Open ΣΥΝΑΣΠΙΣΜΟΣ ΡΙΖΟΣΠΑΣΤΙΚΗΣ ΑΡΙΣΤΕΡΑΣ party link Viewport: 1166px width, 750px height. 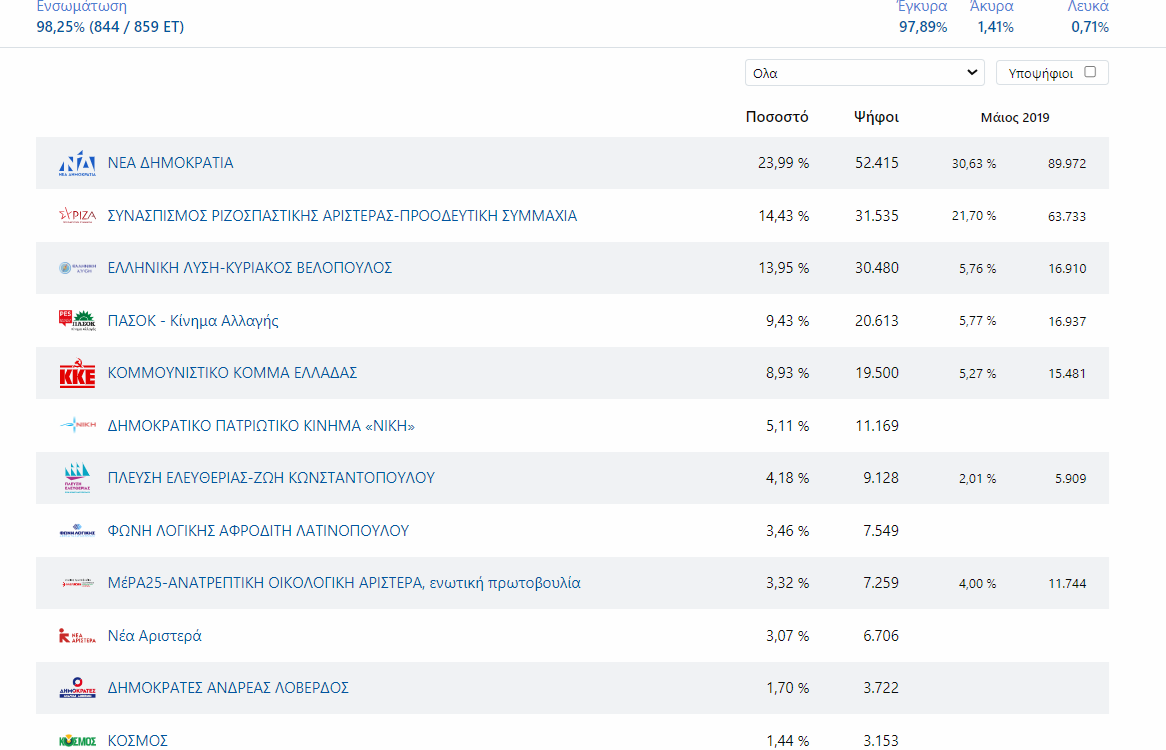pos(342,216)
